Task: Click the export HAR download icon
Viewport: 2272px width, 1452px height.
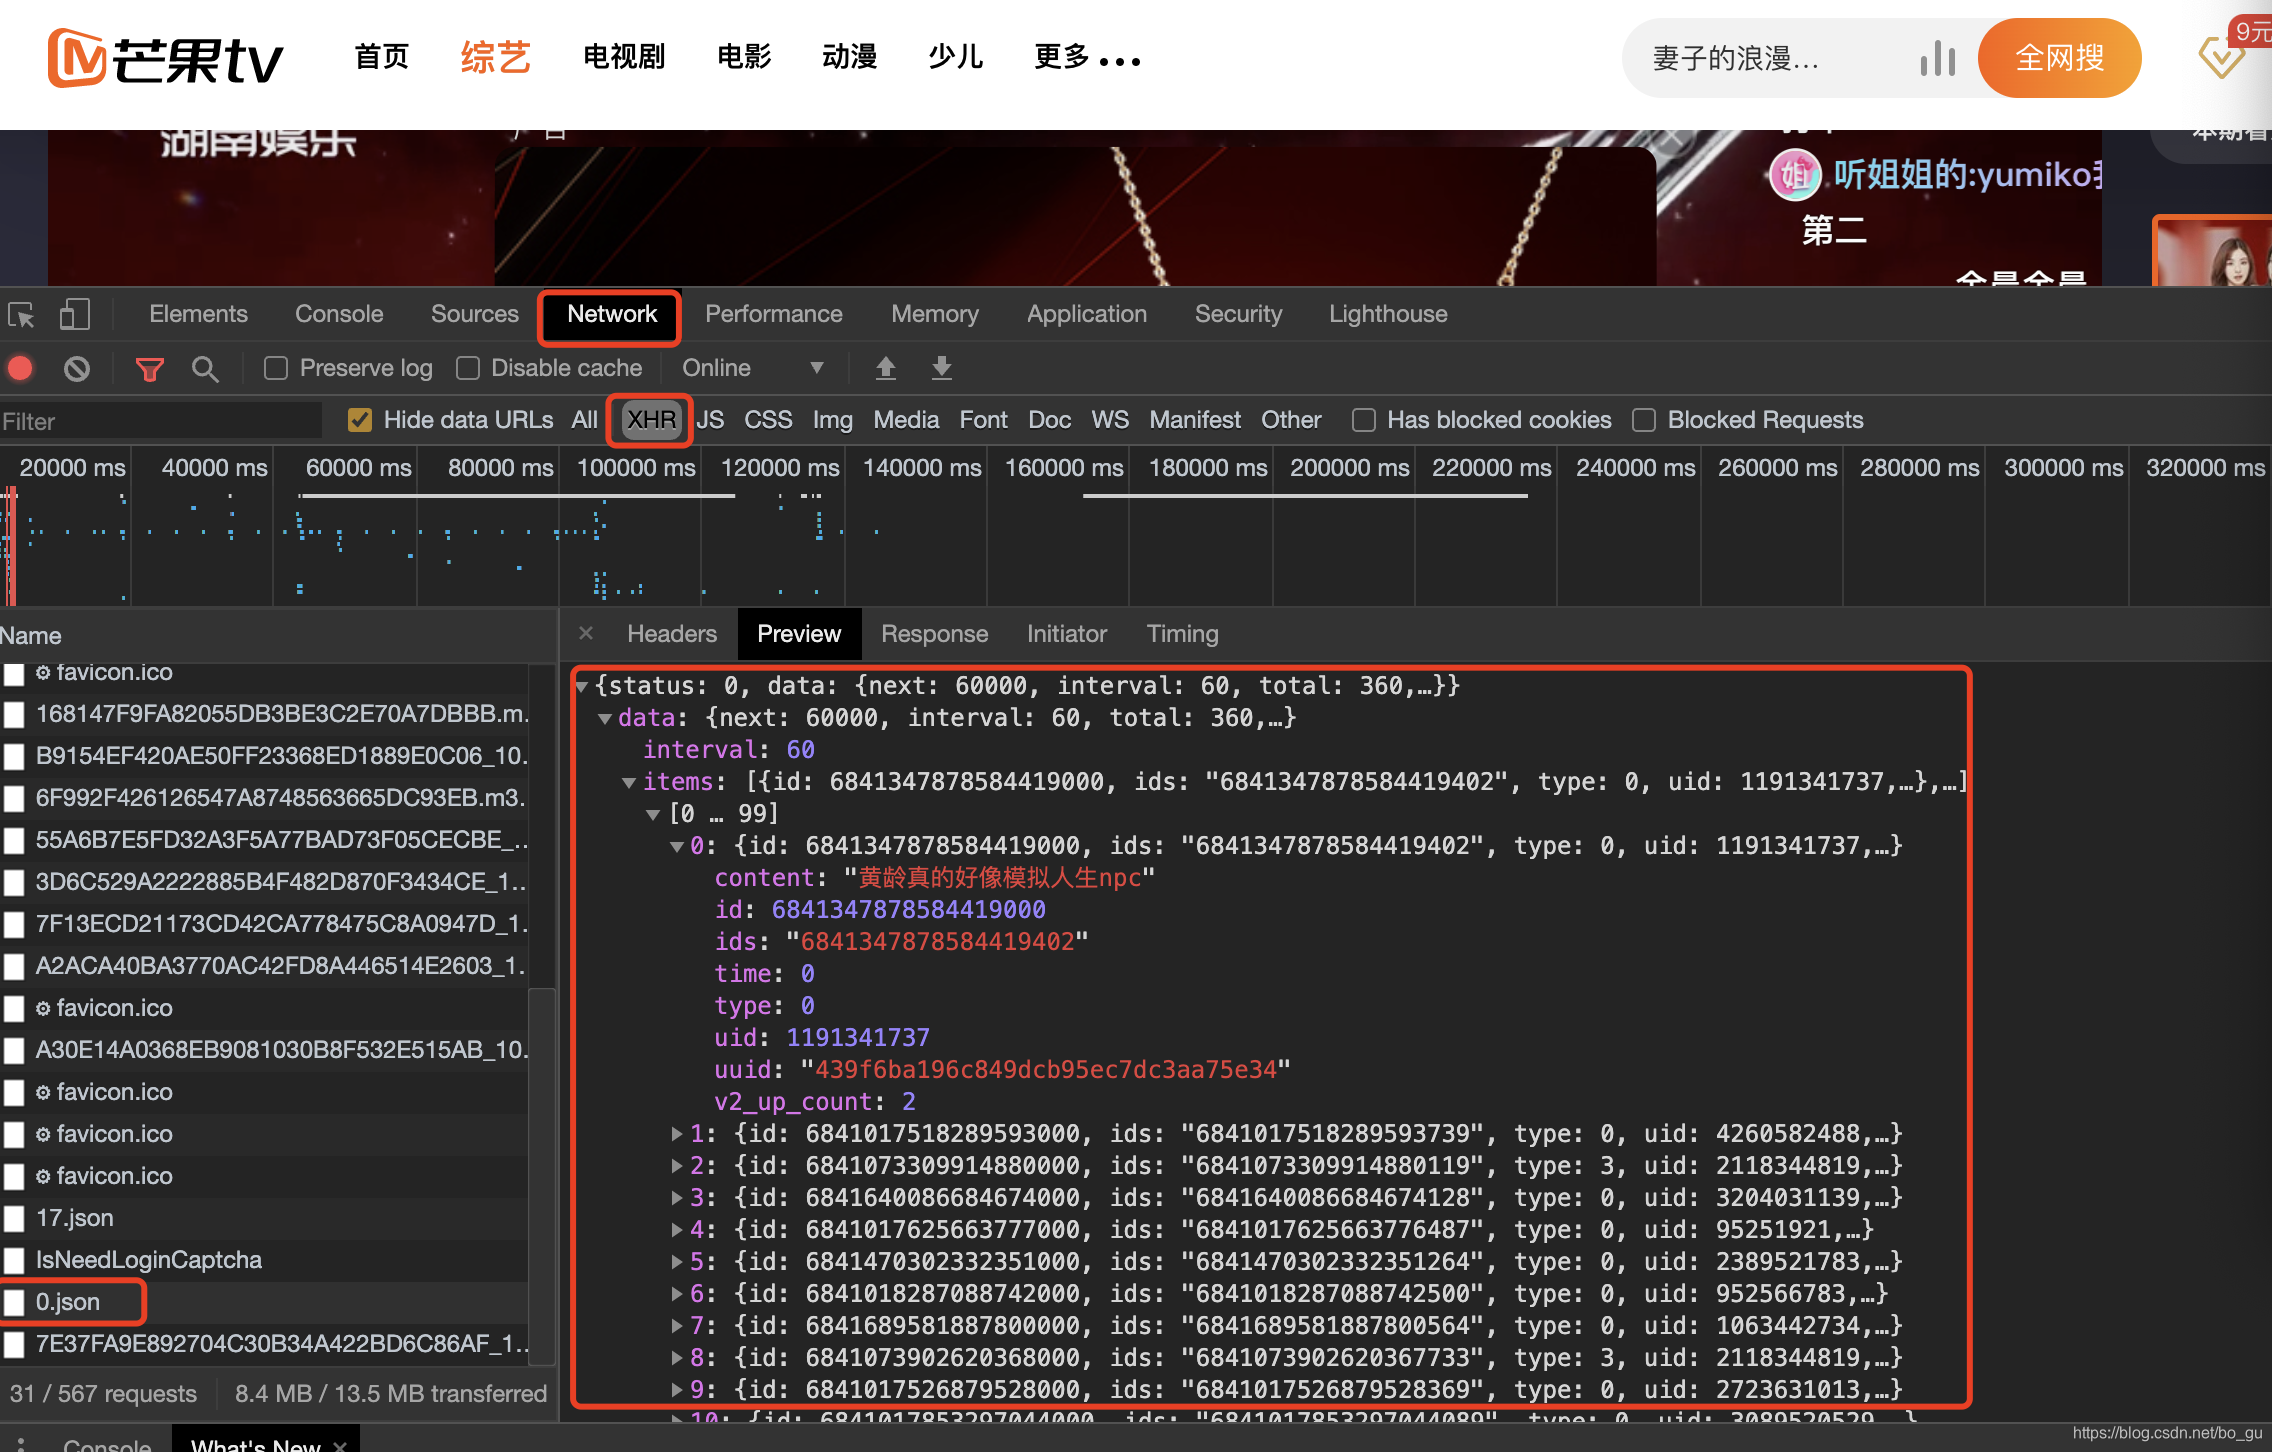Action: click(x=942, y=369)
